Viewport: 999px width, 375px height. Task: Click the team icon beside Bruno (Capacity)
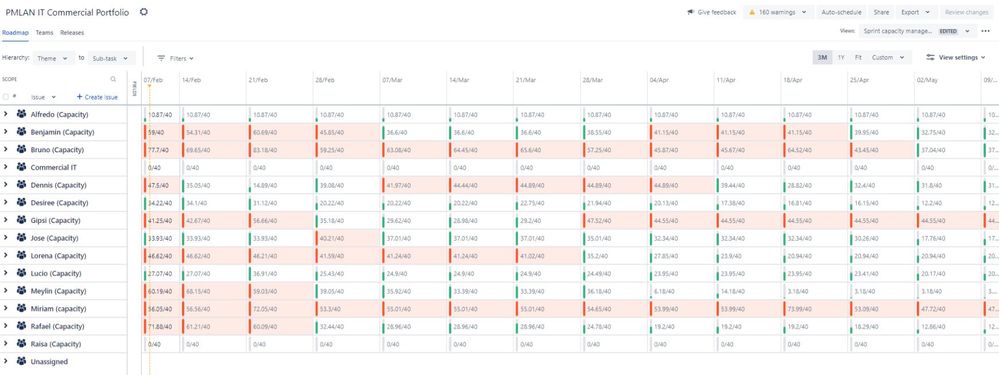coord(21,150)
